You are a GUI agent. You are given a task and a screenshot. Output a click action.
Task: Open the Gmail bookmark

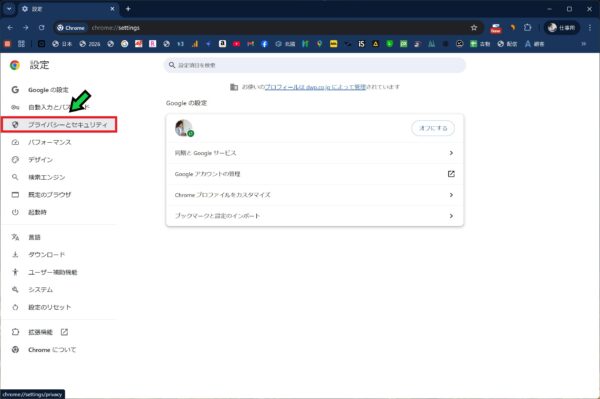click(251, 44)
